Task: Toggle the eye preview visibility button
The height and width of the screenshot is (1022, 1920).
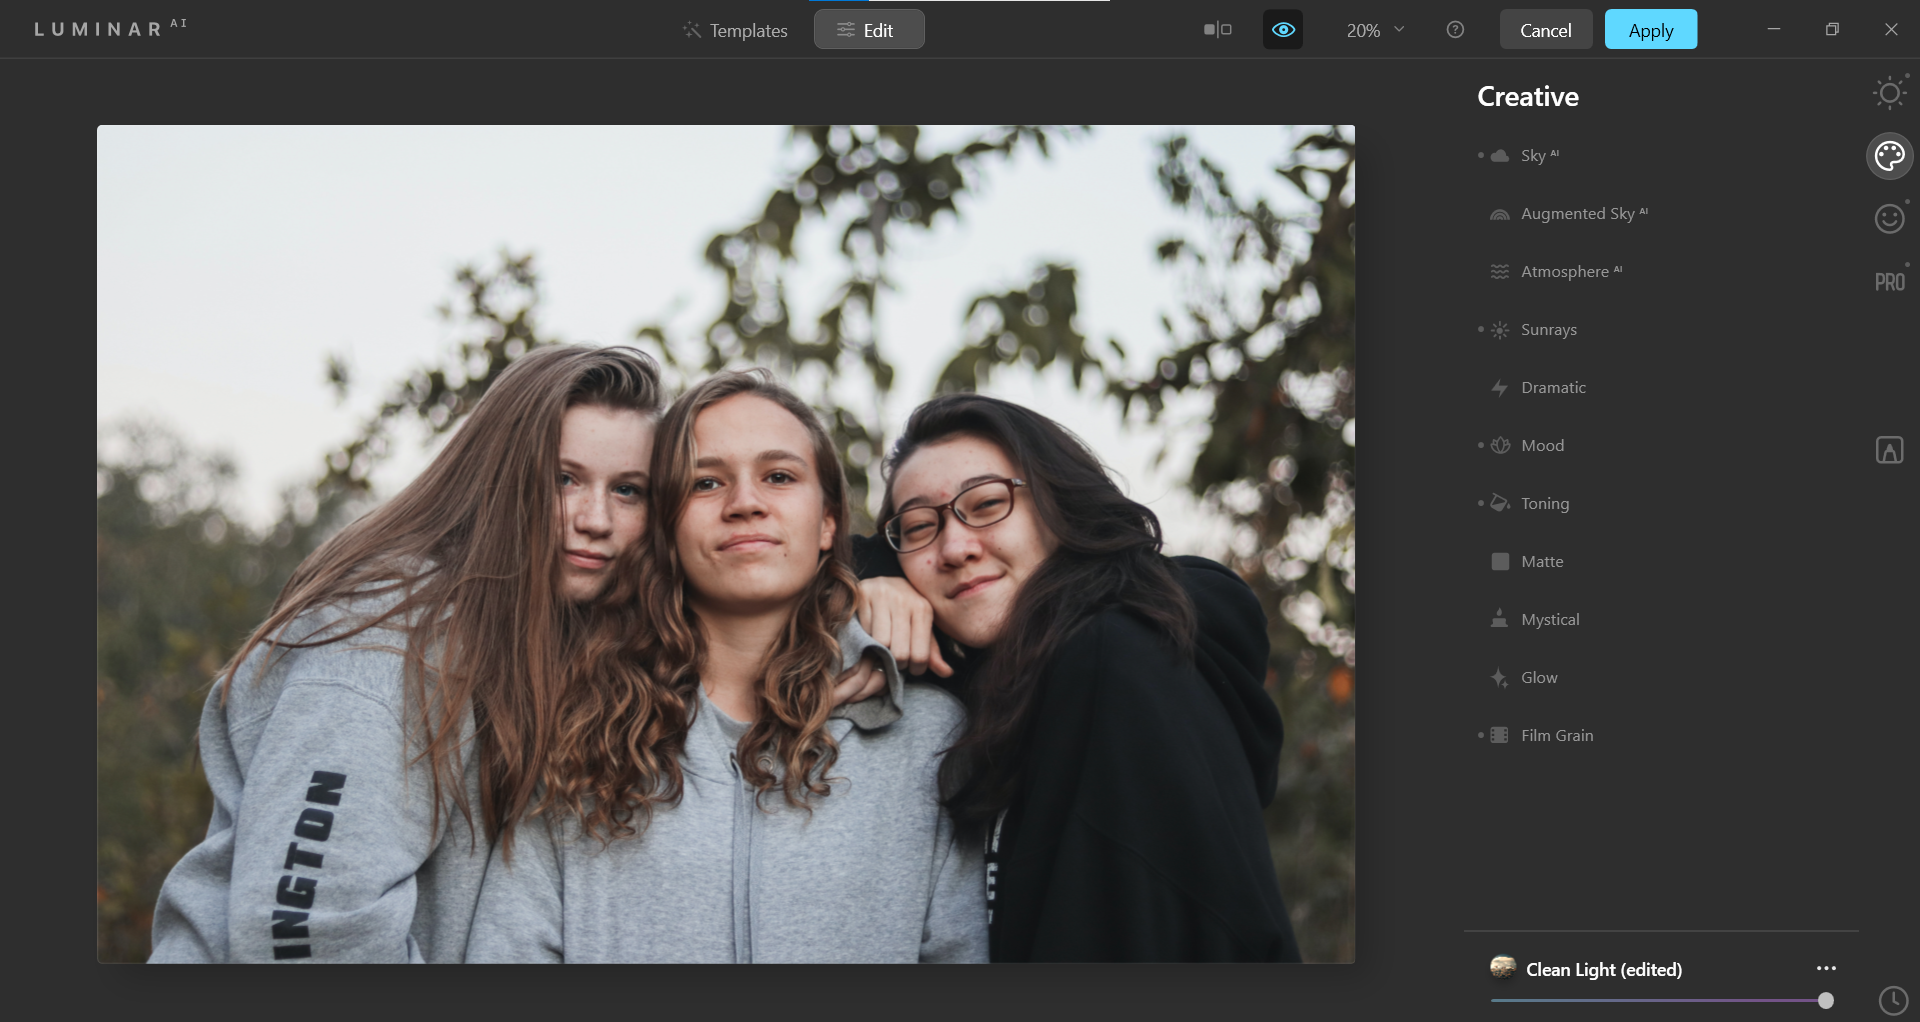Action: coord(1283,30)
